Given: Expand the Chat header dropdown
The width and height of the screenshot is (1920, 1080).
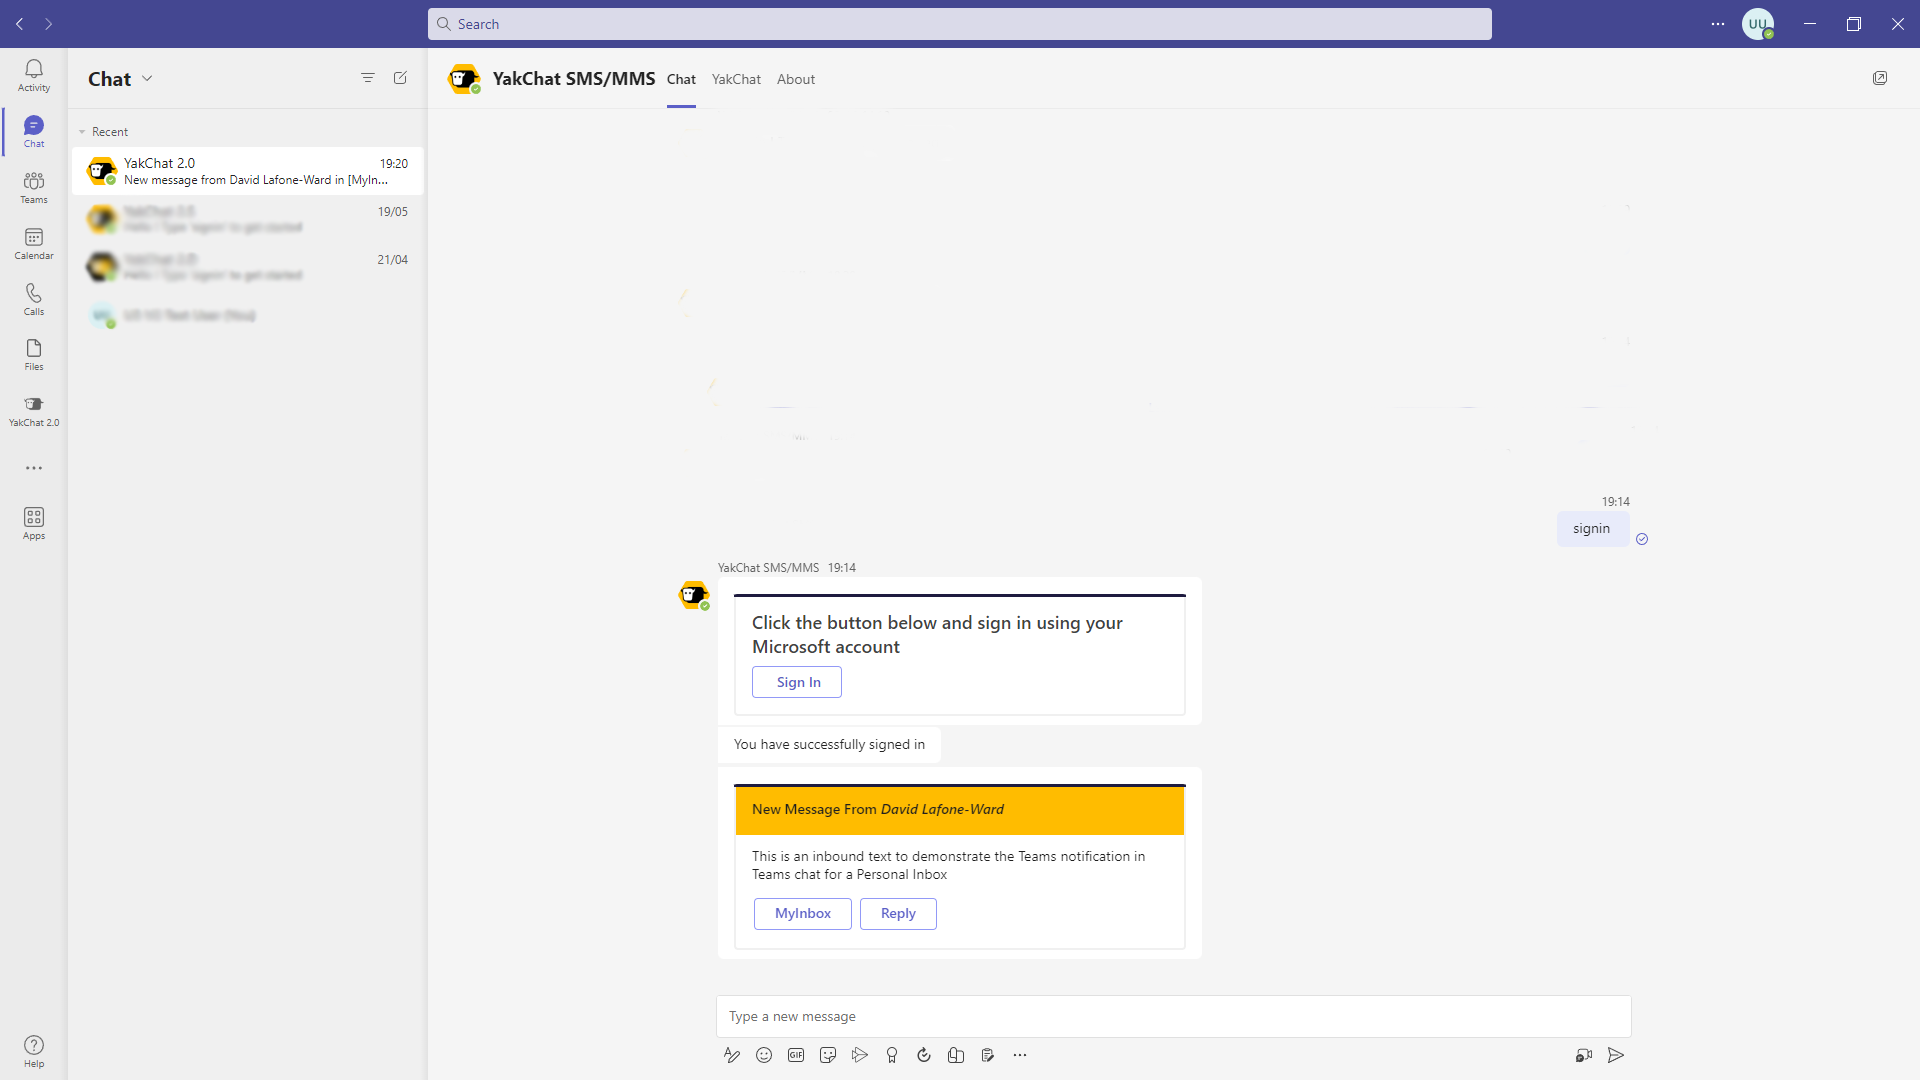Looking at the screenshot, I should pos(147,79).
